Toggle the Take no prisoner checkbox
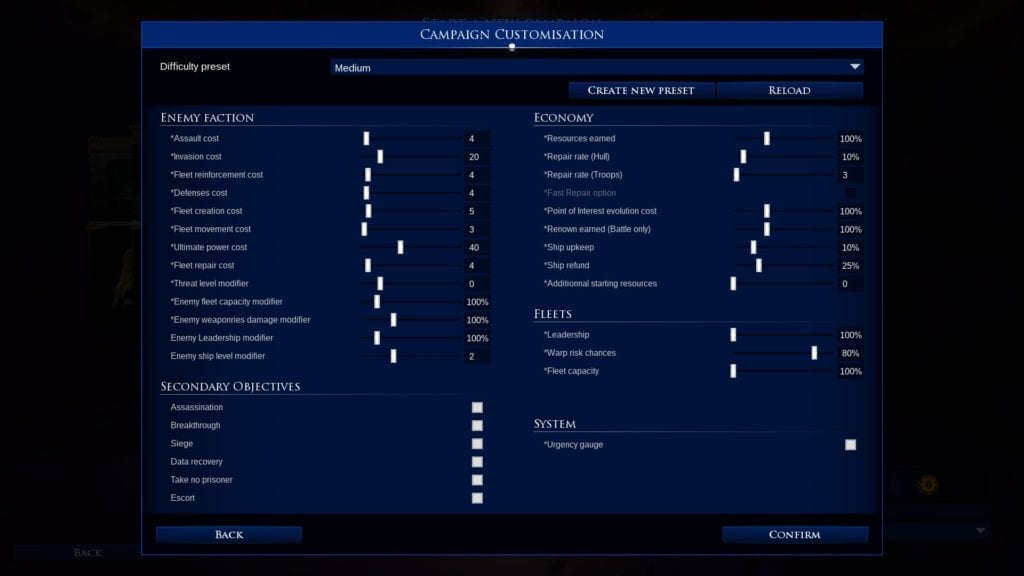The image size is (1024, 576). pos(477,479)
